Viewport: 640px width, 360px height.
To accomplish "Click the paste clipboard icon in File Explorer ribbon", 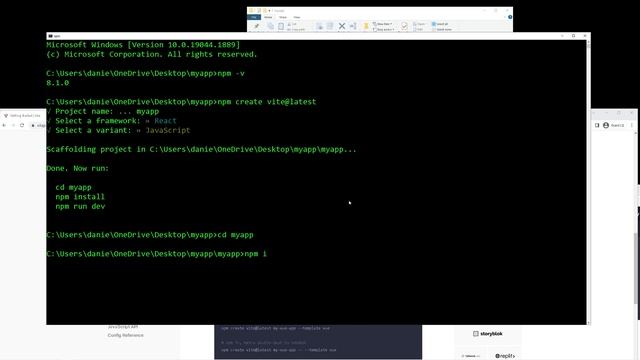I will pos(281,26).
